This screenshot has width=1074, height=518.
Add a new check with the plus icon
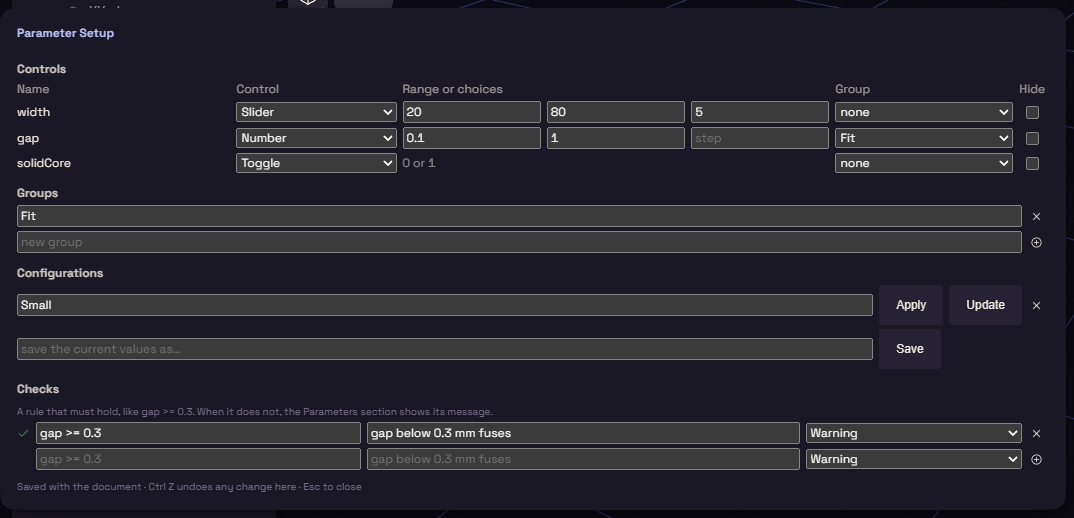(x=1036, y=460)
